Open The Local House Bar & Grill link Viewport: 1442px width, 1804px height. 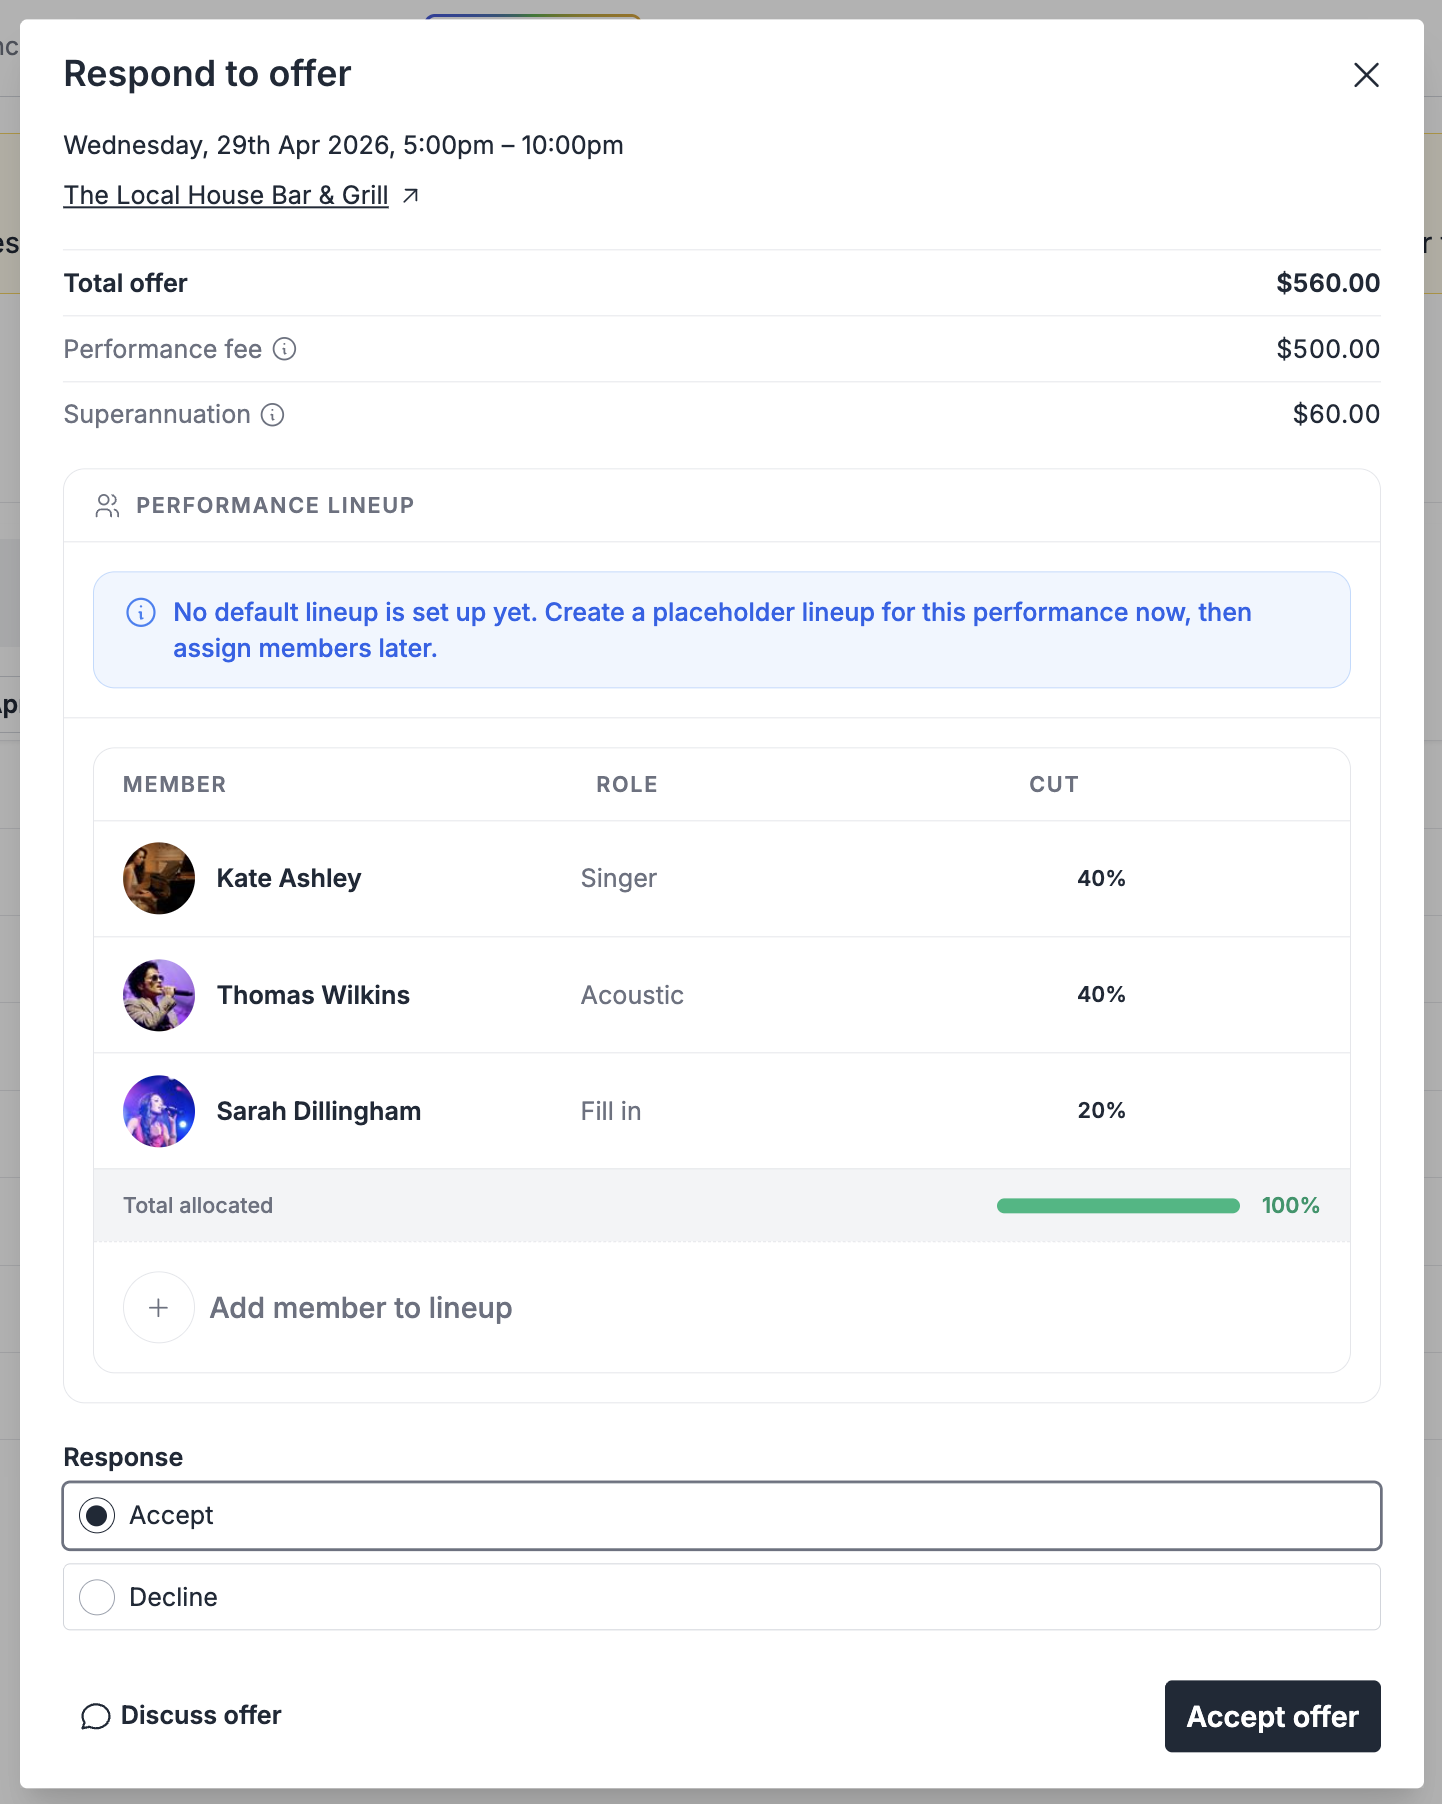click(x=226, y=196)
